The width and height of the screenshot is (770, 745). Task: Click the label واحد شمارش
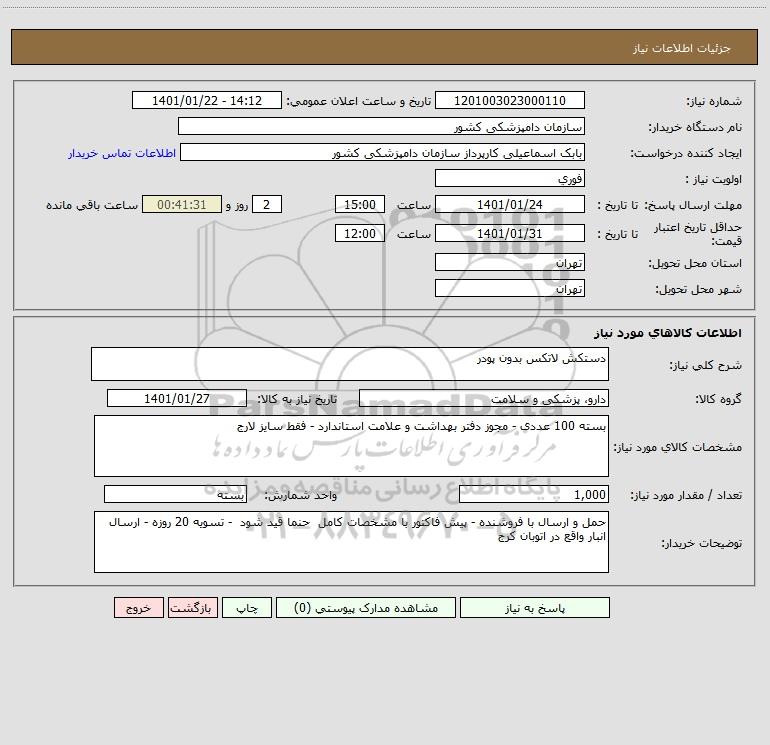[x=301, y=496]
